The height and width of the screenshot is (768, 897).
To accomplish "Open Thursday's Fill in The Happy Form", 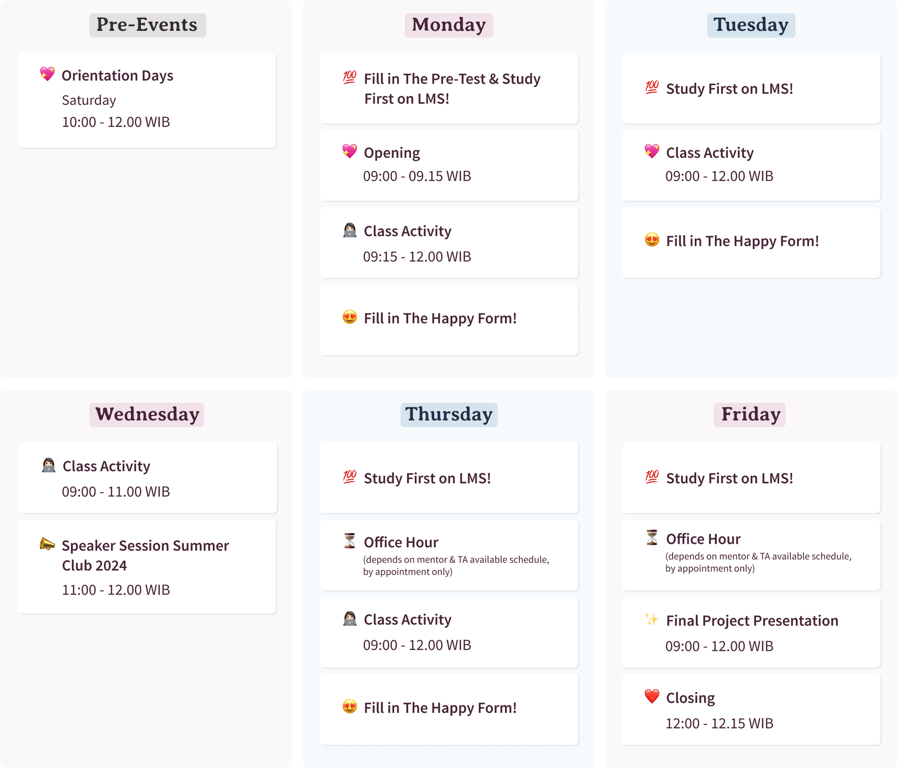I will click(448, 709).
